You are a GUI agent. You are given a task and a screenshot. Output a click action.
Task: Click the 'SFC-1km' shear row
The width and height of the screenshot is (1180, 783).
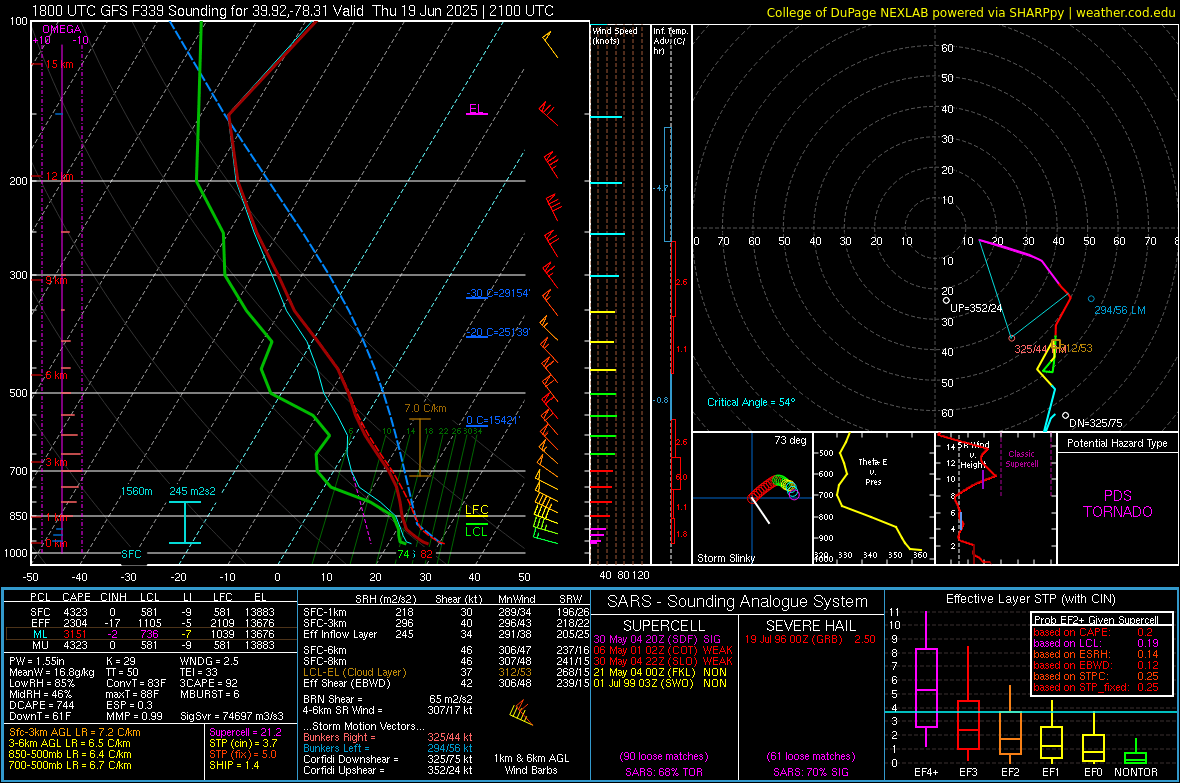click(x=446, y=612)
